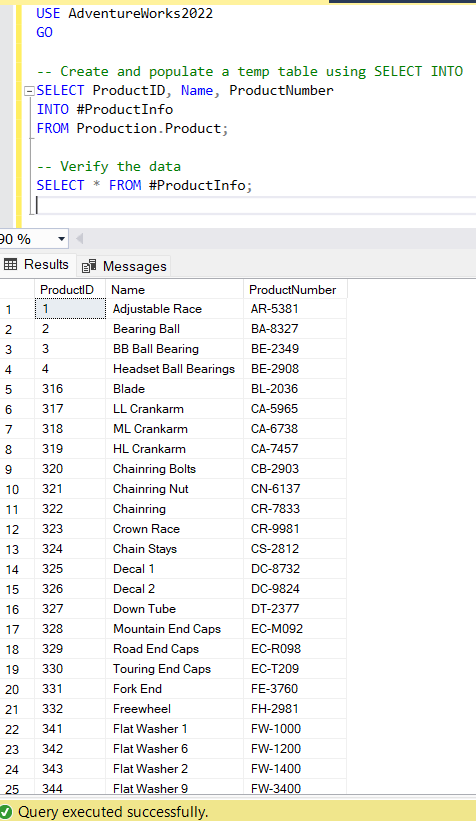476x821 pixels.
Task: Switch to the Results tab
Action: (x=36, y=265)
